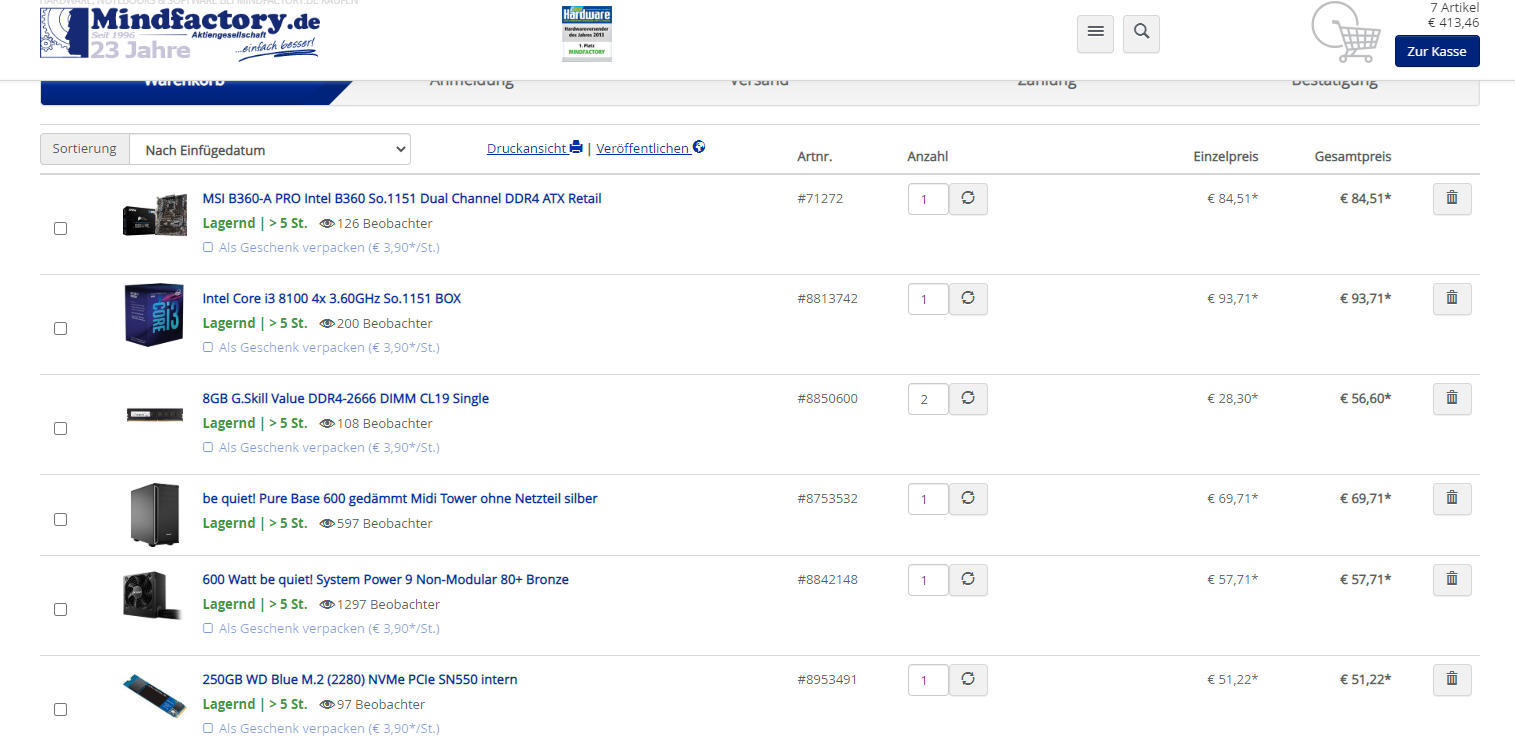The height and width of the screenshot is (750, 1515).
Task: Click quantity field for Pure Base 600
Action: pyautogui.click(x=928, y=499)
